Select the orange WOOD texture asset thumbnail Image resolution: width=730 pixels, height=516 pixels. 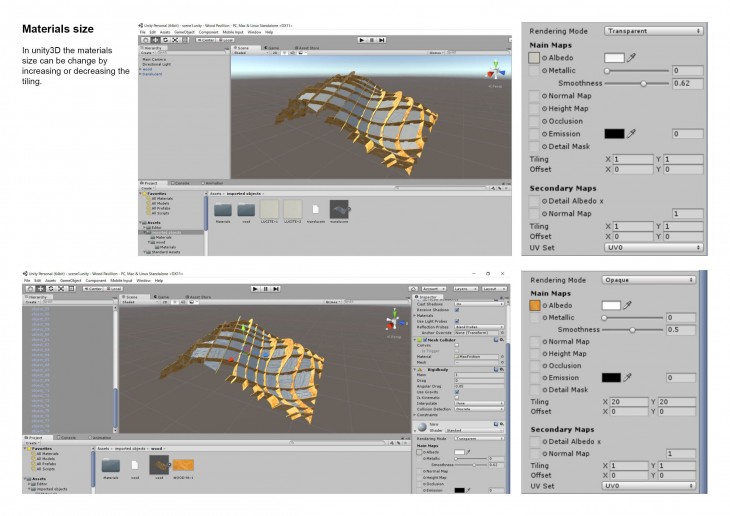click(x=181, y=464)
